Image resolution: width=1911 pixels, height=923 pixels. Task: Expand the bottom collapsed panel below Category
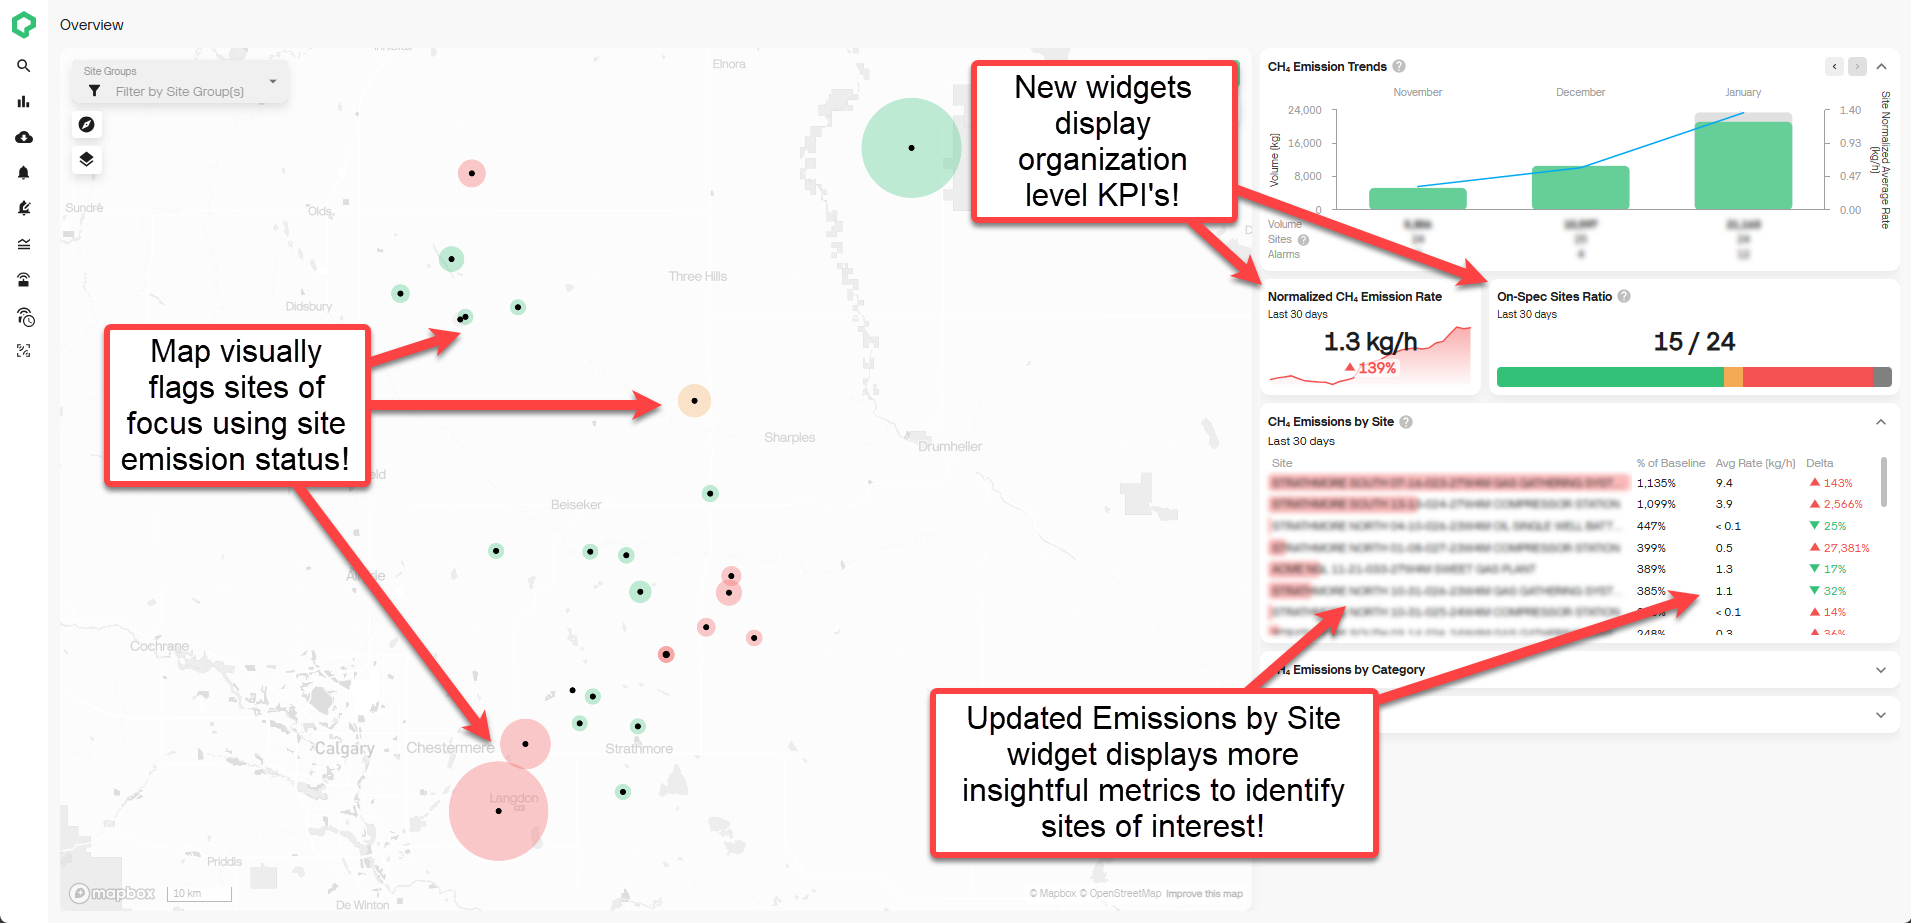pos(1881,715)
